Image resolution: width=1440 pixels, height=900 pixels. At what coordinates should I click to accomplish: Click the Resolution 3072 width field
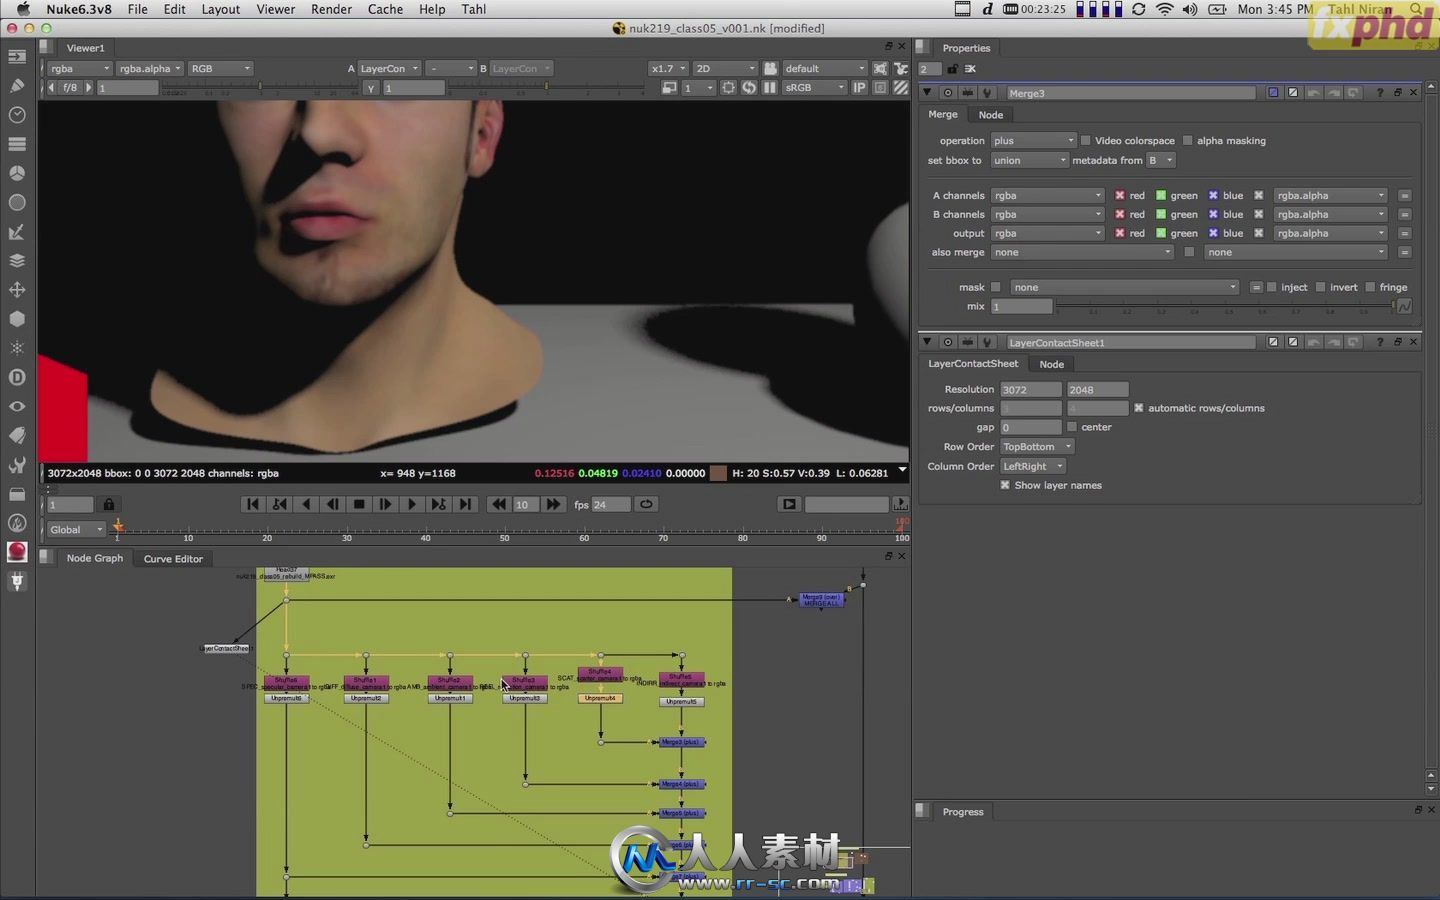(x=1030, y=390)
